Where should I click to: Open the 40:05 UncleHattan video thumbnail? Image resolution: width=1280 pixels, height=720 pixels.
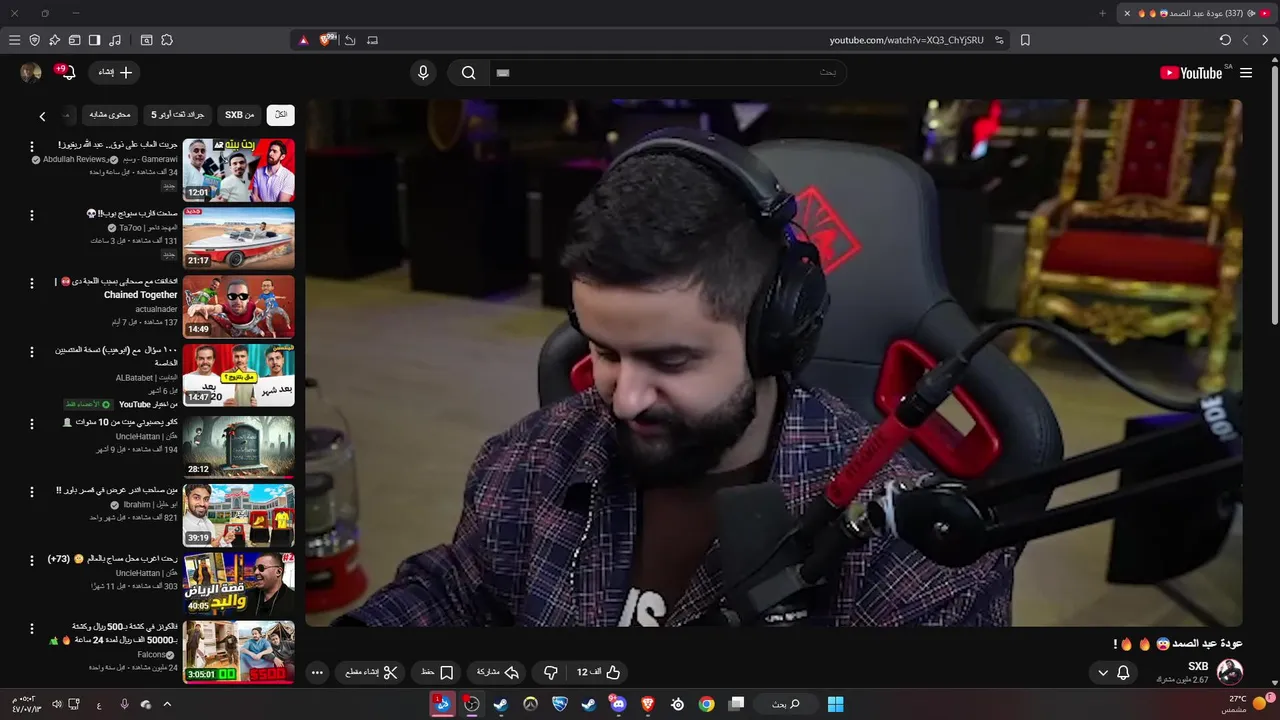[x=239, y=583]
